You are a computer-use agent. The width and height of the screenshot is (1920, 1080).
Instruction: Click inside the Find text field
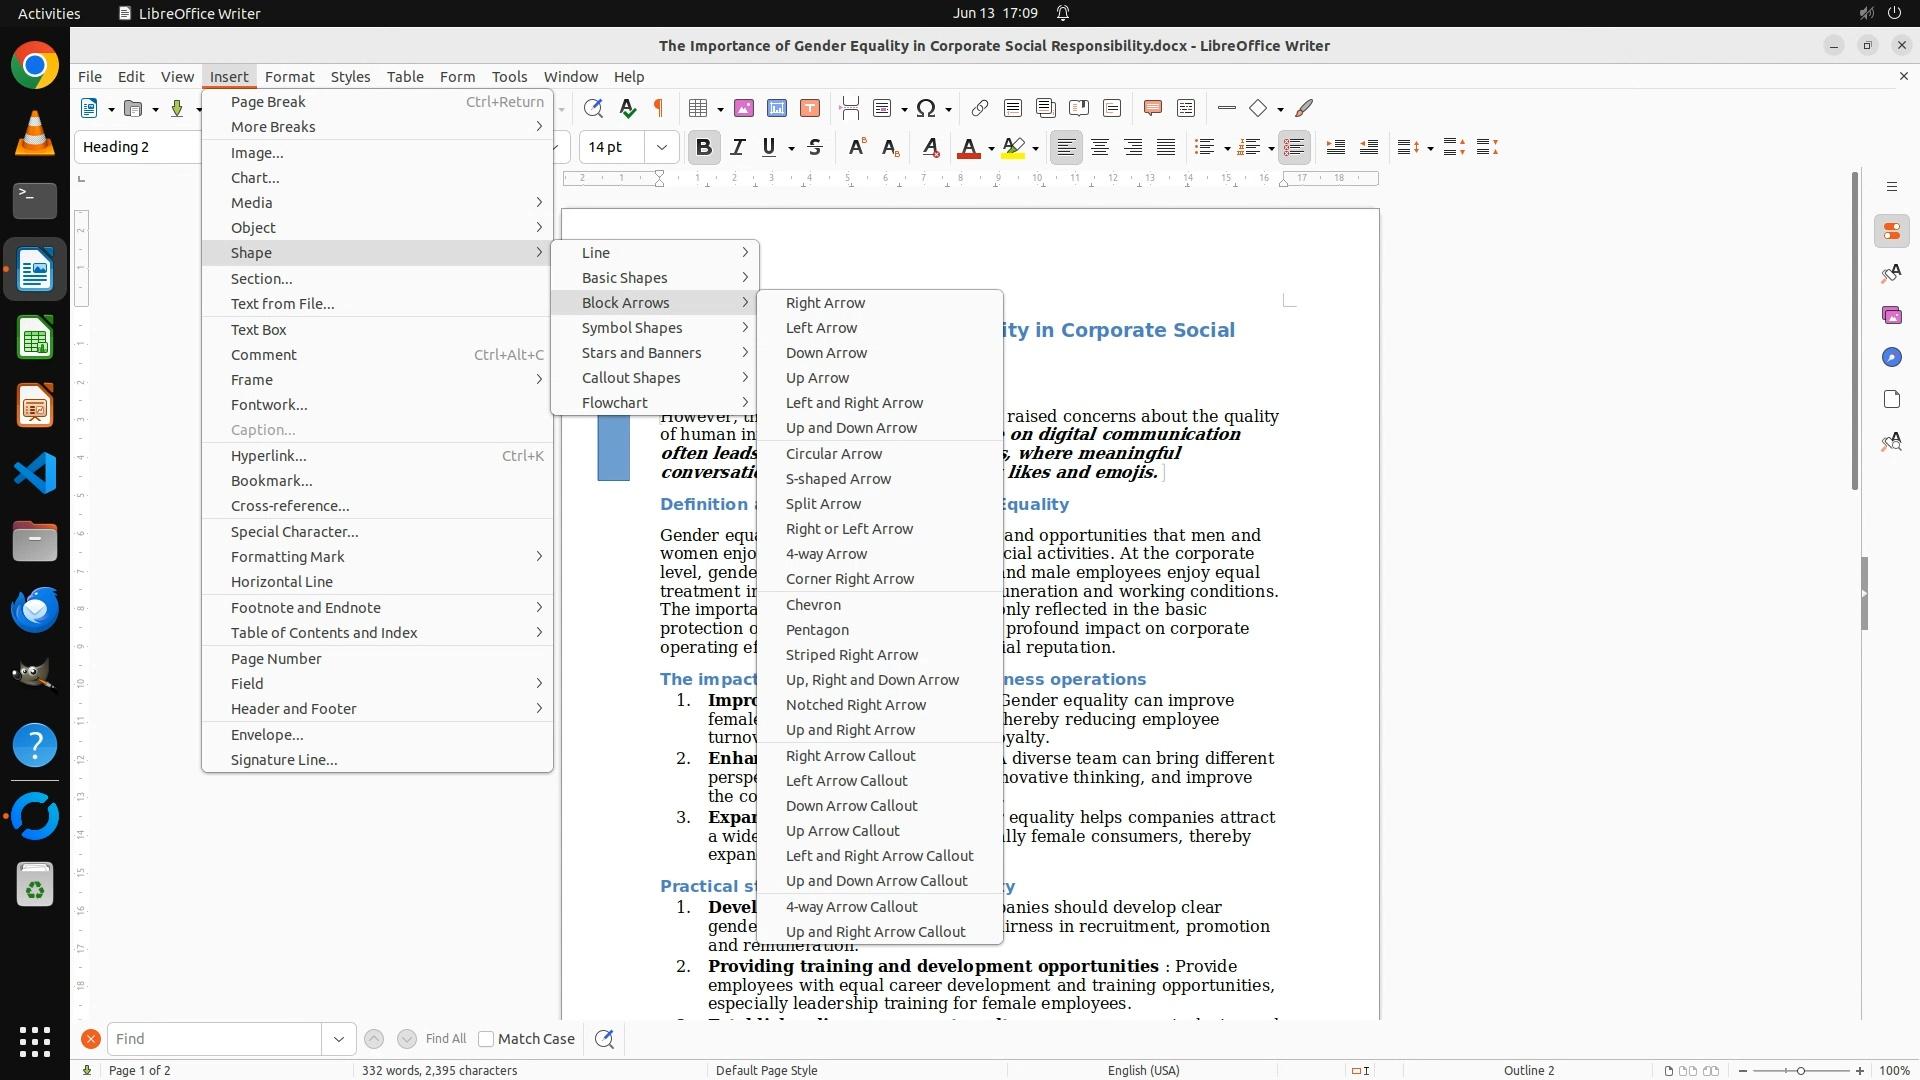pos(214,1039)
